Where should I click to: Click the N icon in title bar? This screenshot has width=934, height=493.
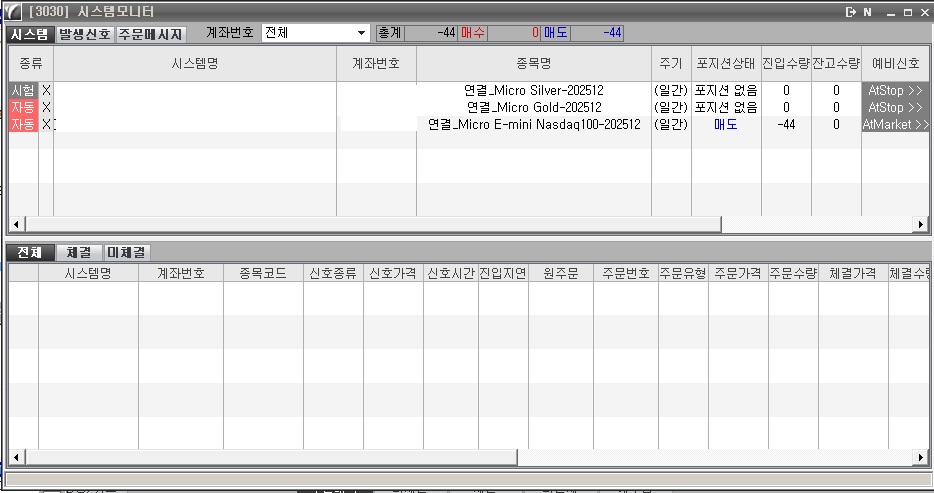click(x=866, y=12)
